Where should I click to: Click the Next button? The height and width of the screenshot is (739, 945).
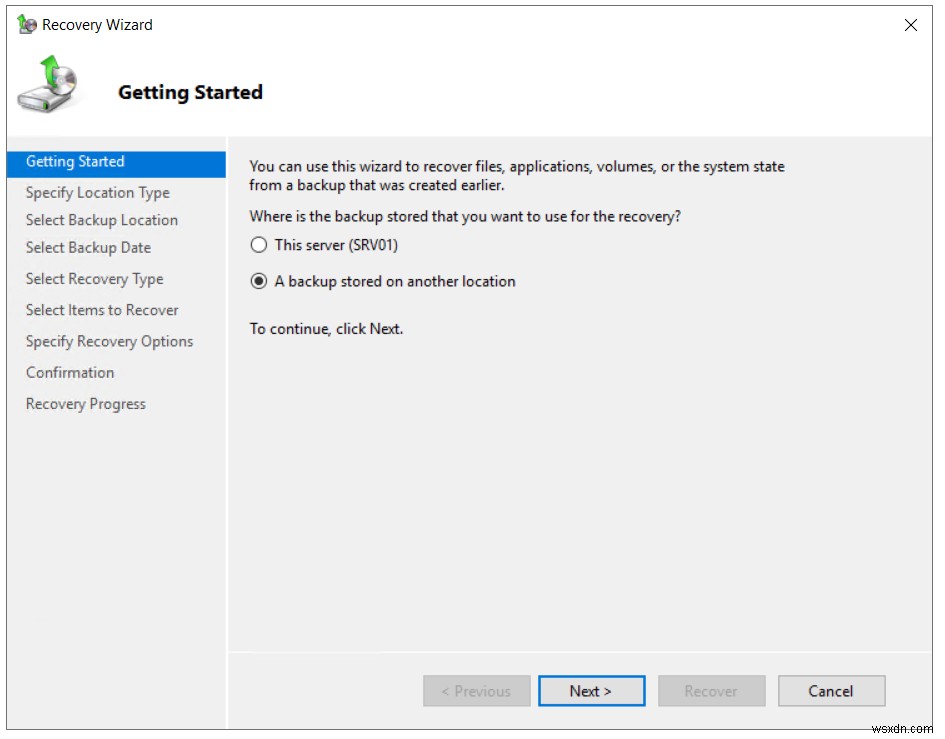pyautogui.click(x=591, y=690)
